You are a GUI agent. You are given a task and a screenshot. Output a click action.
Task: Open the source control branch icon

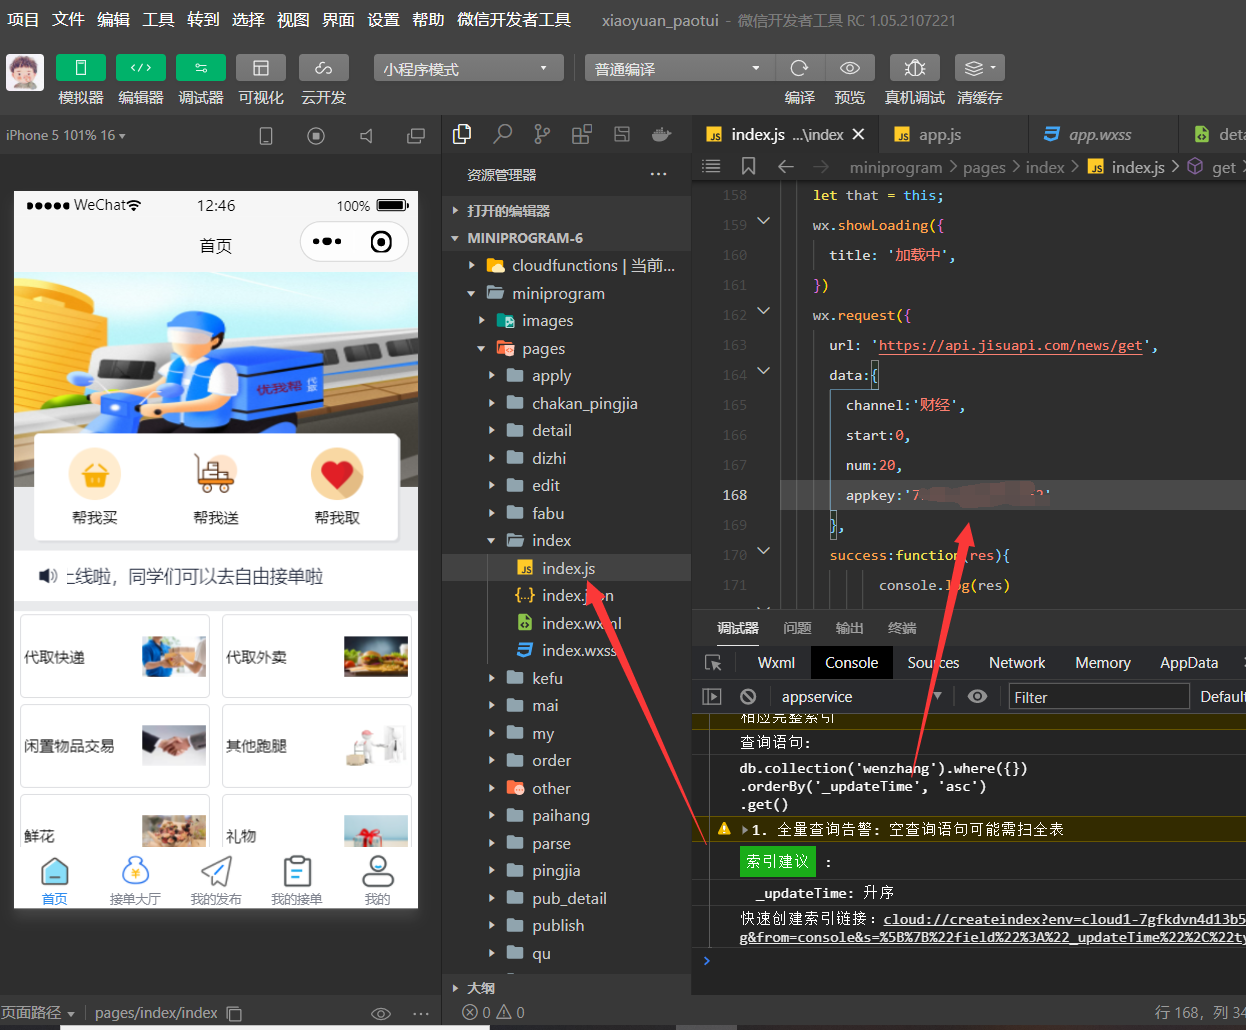pyautogui.click(x=543, y=133)
